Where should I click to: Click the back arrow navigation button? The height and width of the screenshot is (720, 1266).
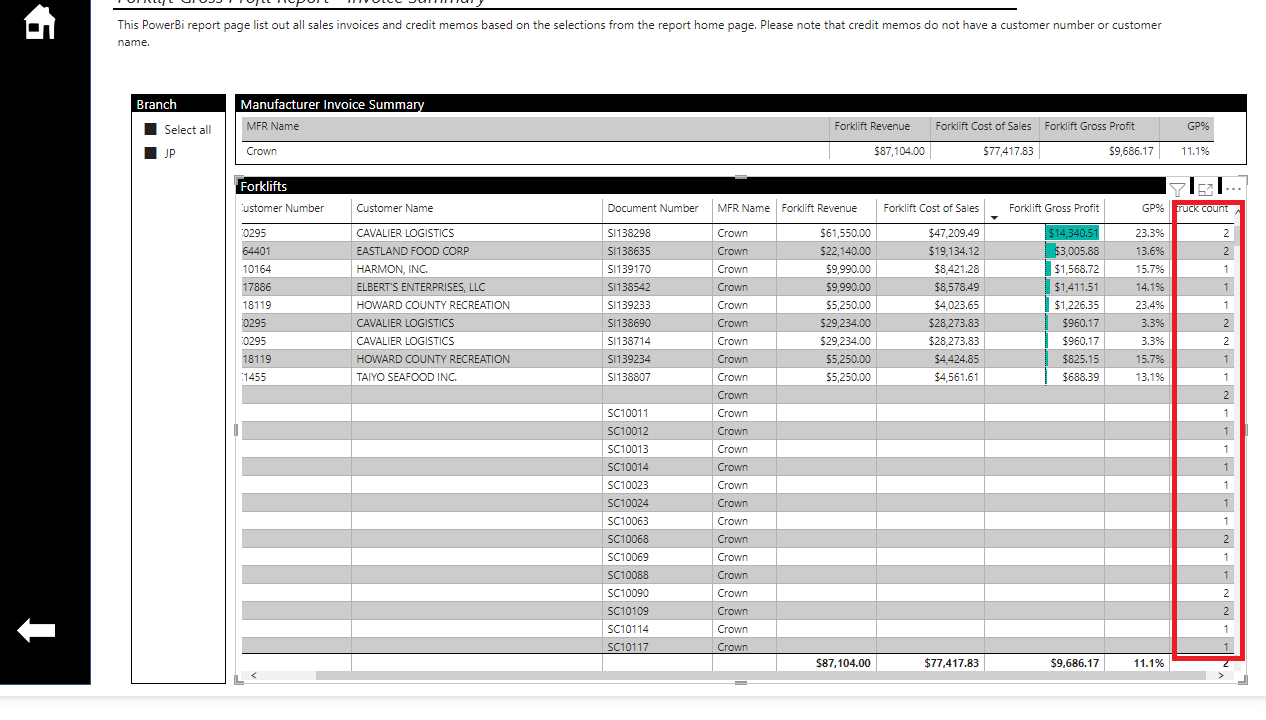tap(36, 630)
